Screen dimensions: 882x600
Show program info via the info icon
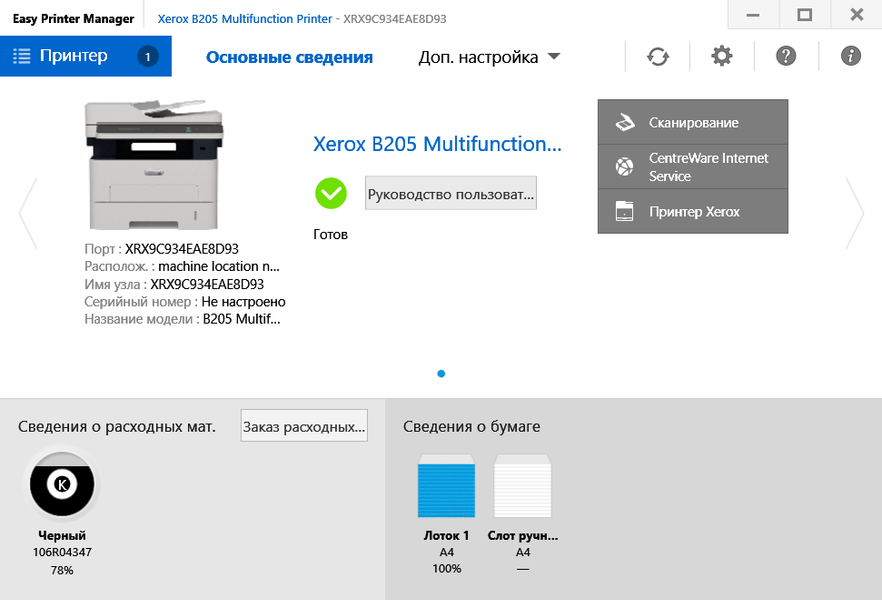pyautogui.click(x=850, y=56)
